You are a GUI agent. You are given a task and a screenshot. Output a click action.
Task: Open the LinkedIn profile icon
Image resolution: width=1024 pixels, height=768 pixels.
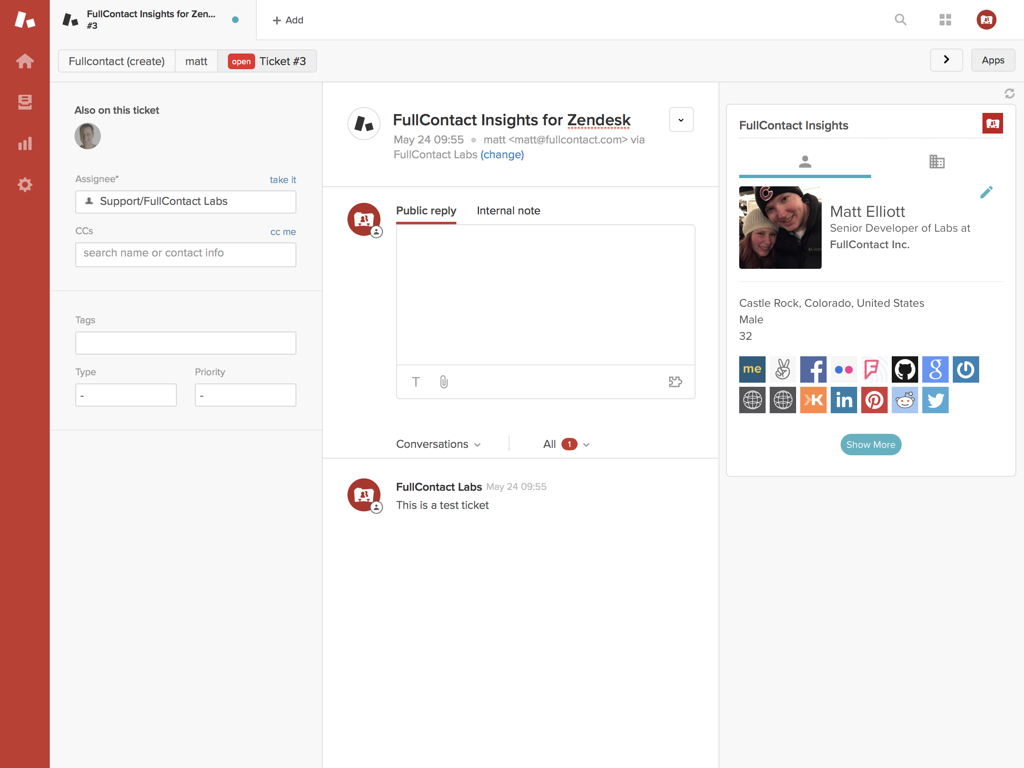click(x=843, y=401)
